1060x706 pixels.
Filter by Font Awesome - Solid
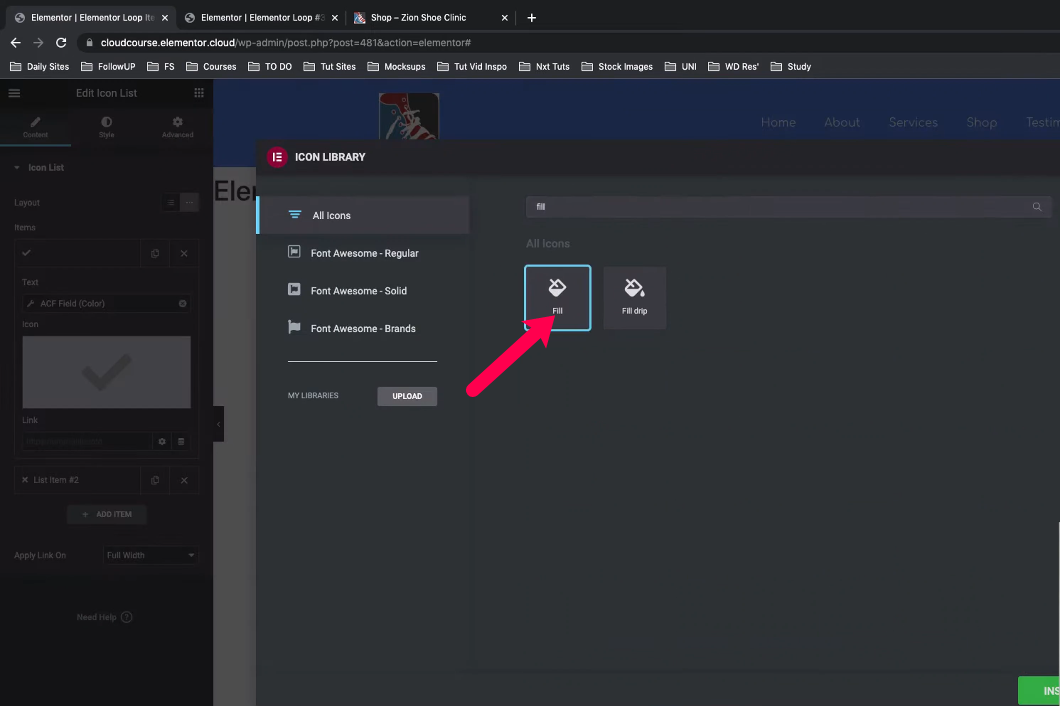[358, 291]
